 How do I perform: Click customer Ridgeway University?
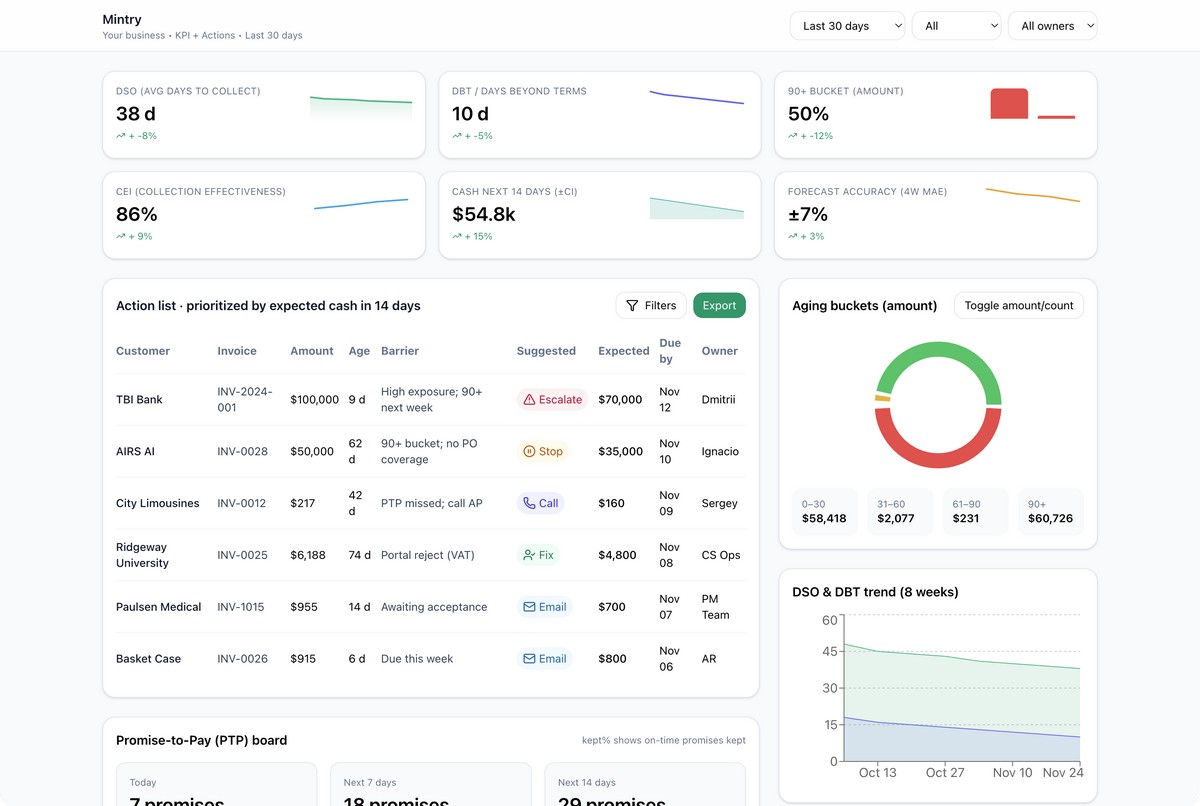tap(143, 555)
